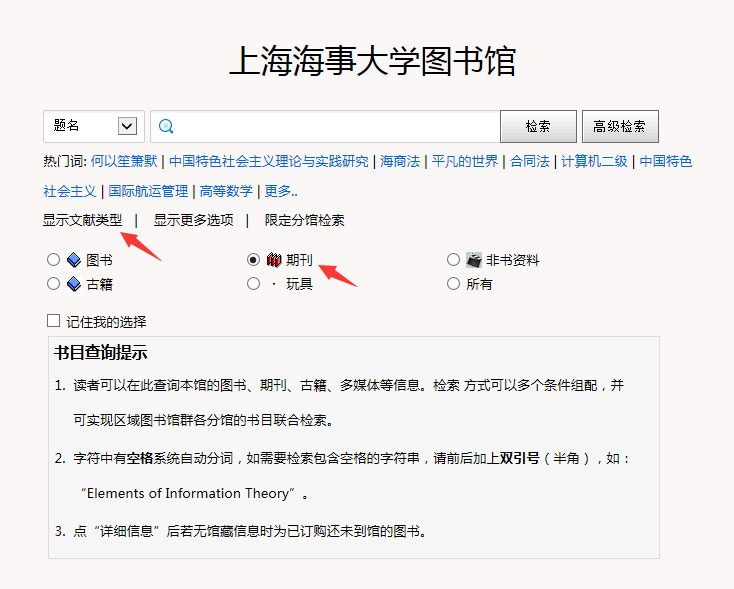
Task: Click the clapperboard icon beside 非书资料
Action: [x=474, y=260]
